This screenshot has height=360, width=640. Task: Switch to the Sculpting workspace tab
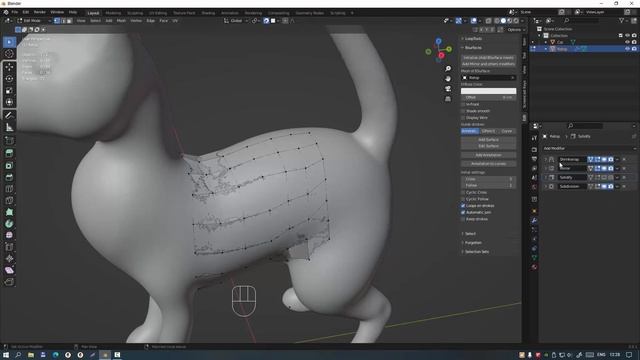click(x=135, y=13)
